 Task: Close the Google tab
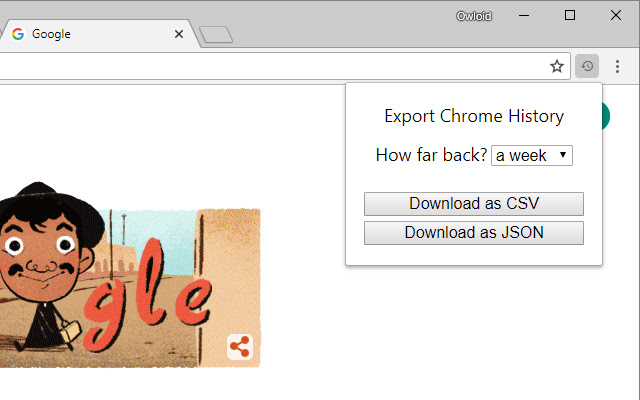click(179, 34)
